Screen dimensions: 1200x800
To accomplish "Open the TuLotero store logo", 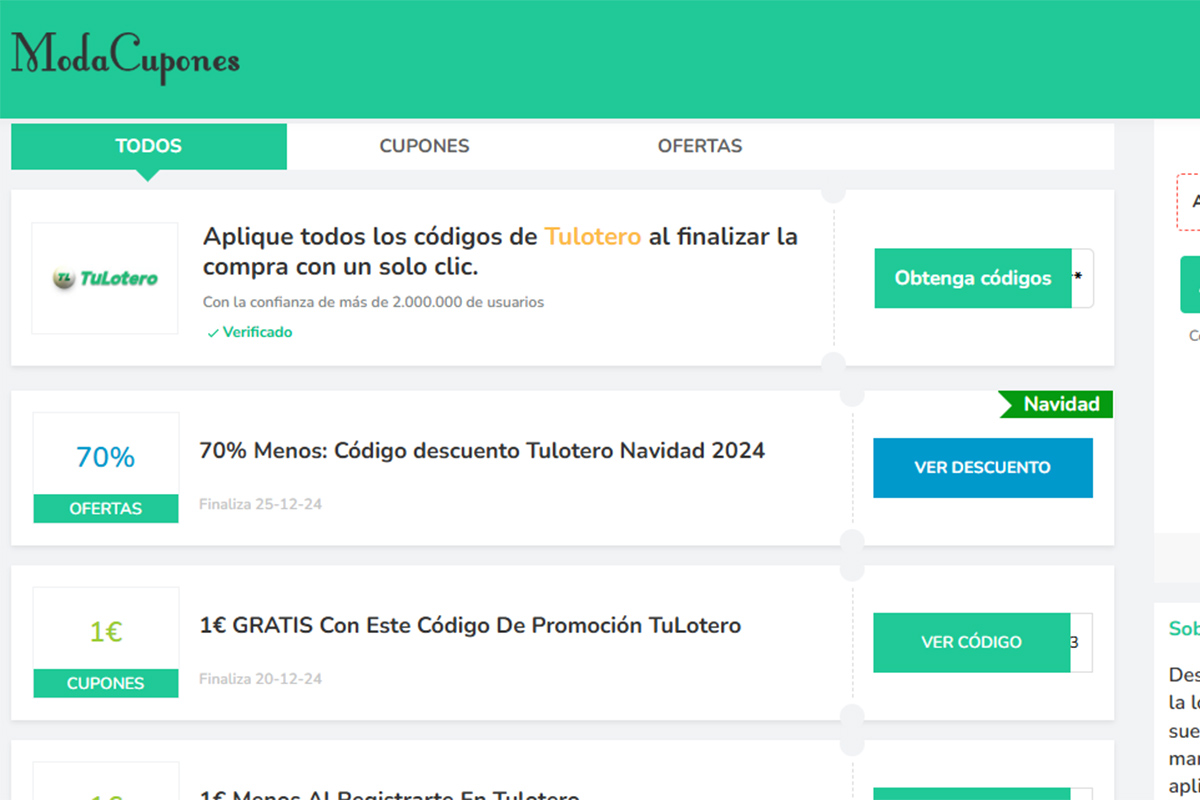I will [105, 278].
